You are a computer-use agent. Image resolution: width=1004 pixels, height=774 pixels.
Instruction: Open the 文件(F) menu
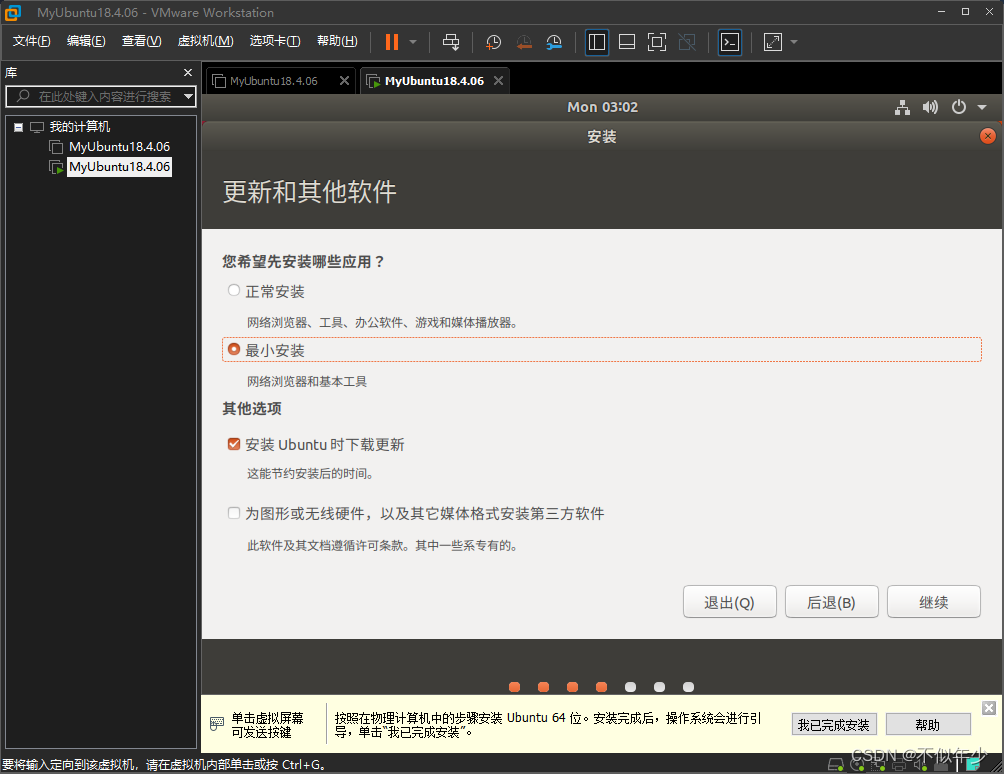click(x=31, y=41)
